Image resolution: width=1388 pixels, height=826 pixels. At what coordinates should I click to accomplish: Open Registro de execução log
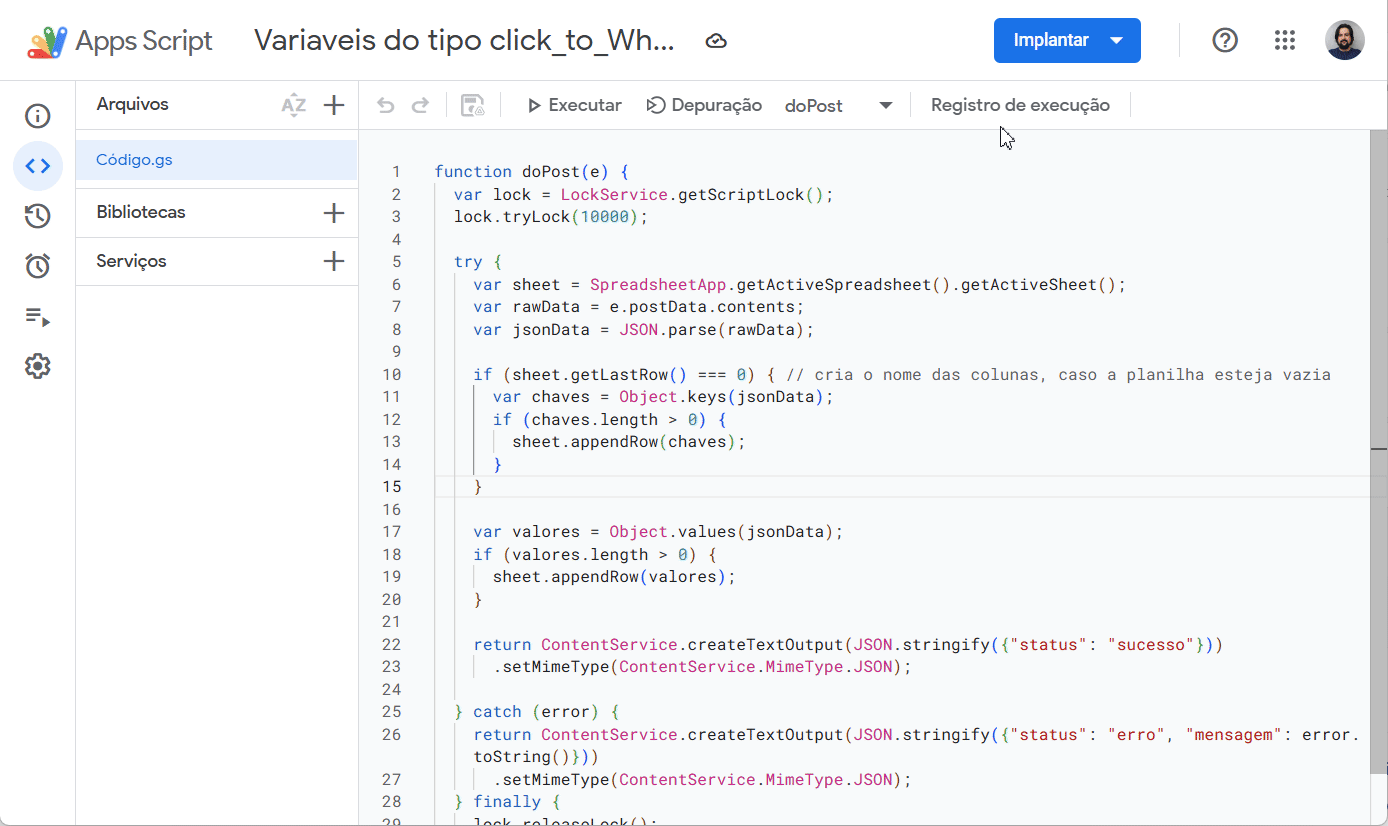(1020, 106)
